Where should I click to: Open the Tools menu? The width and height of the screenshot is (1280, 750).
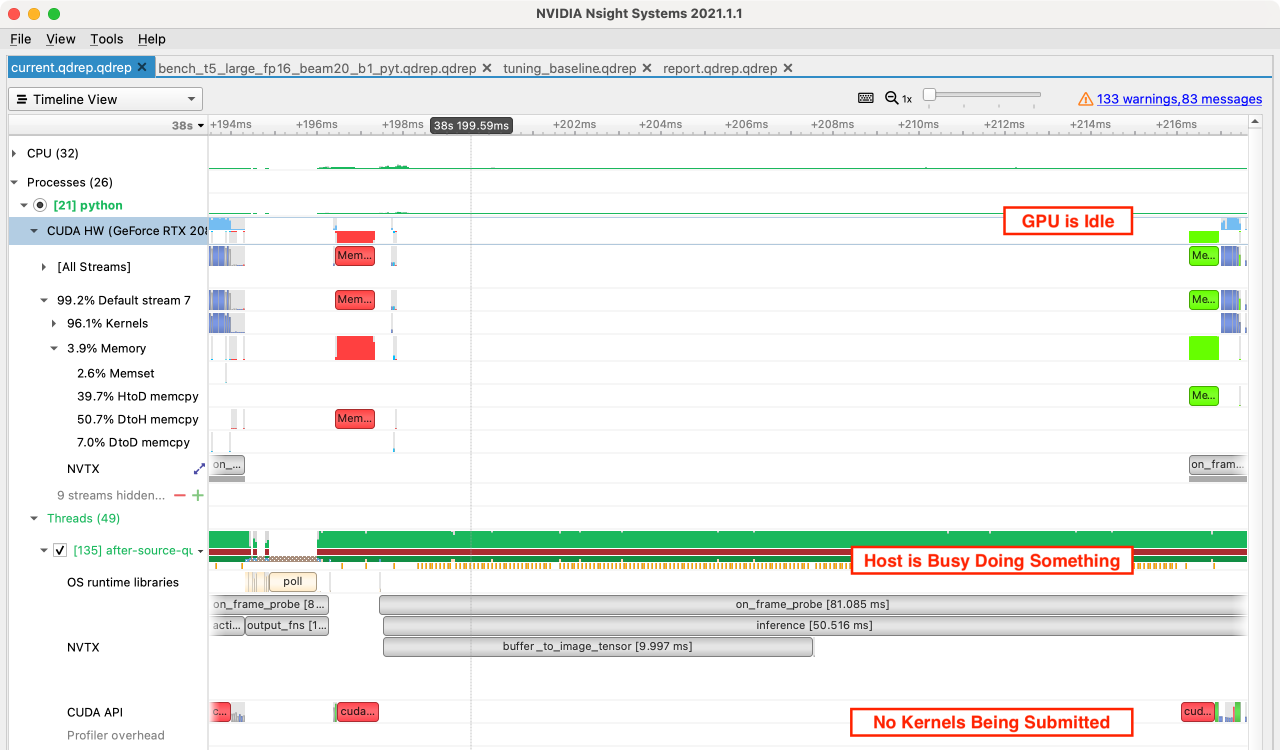click(107, 39)
